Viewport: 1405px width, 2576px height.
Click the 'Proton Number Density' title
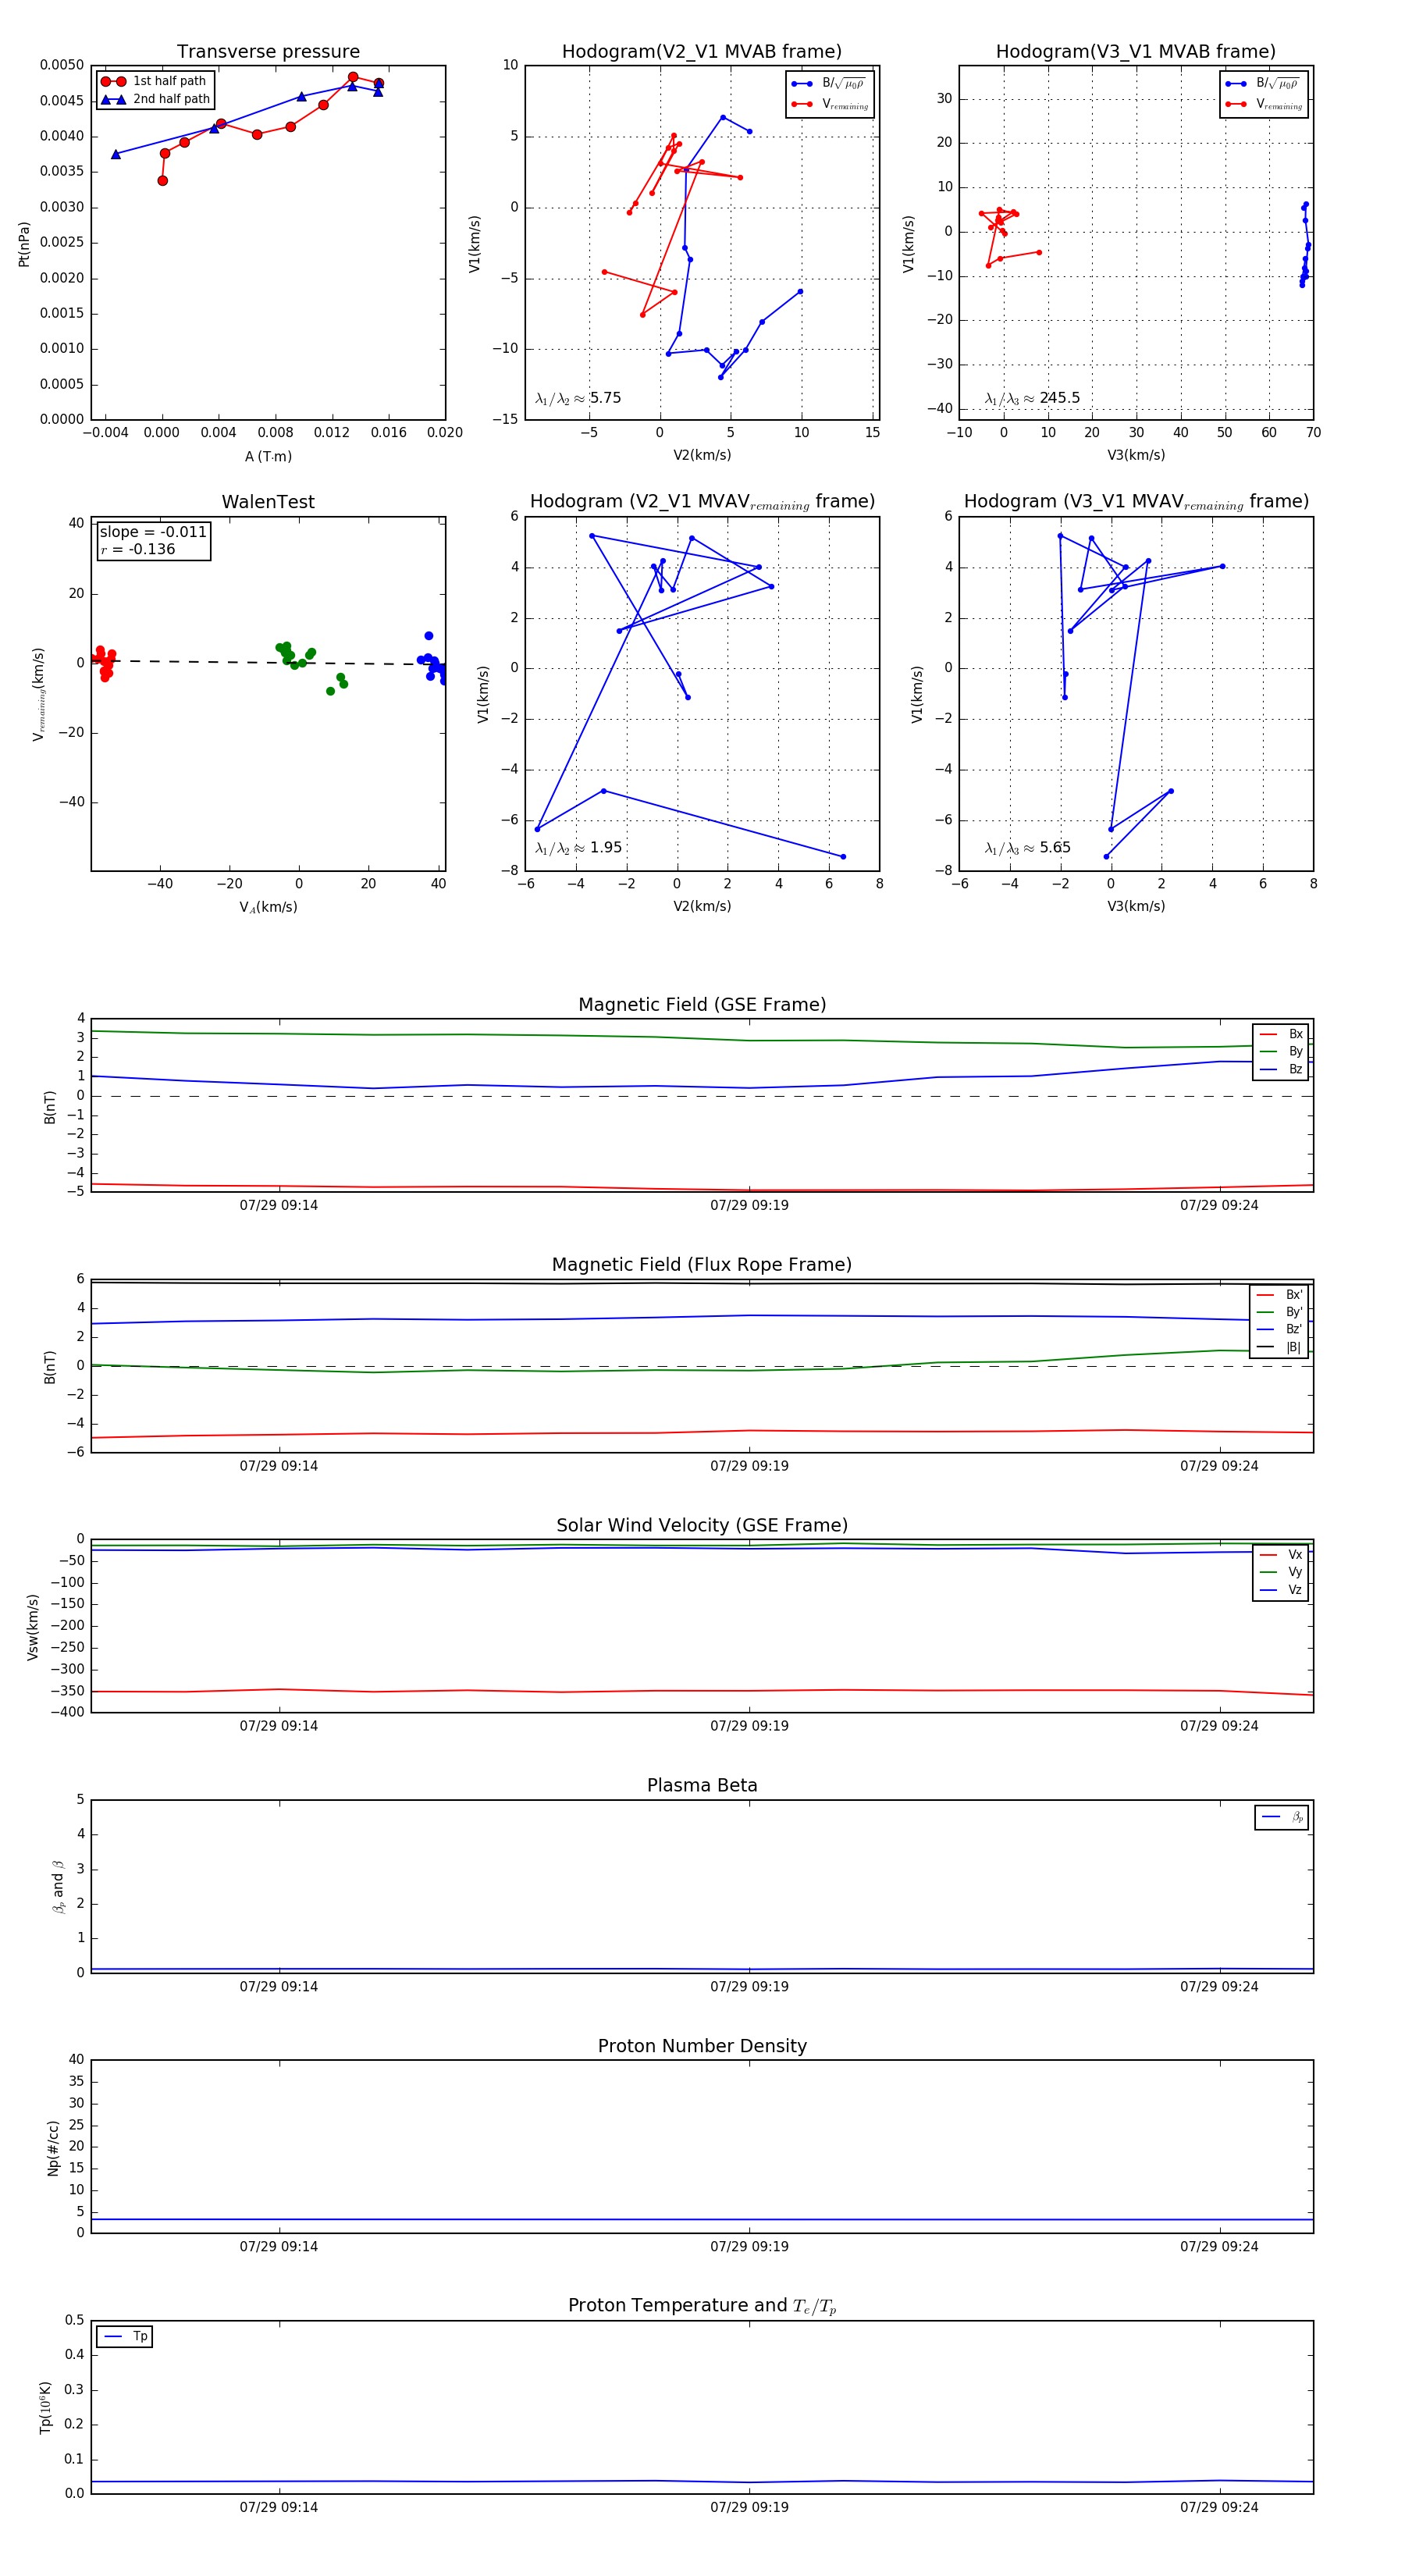coord(702,2046)
